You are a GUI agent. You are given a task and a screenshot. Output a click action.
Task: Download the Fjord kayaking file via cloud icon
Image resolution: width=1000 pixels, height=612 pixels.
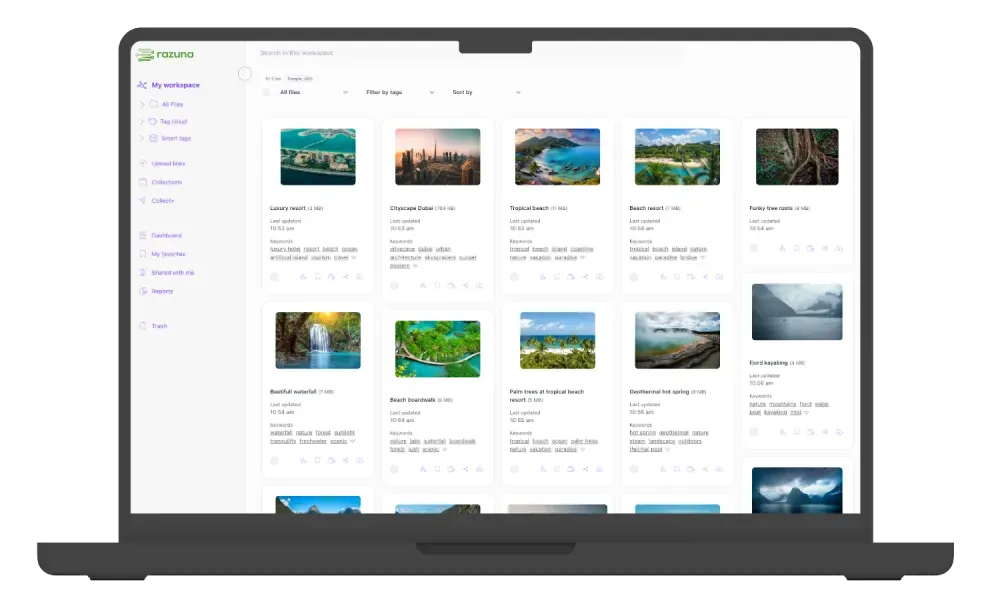coord(839,432)
